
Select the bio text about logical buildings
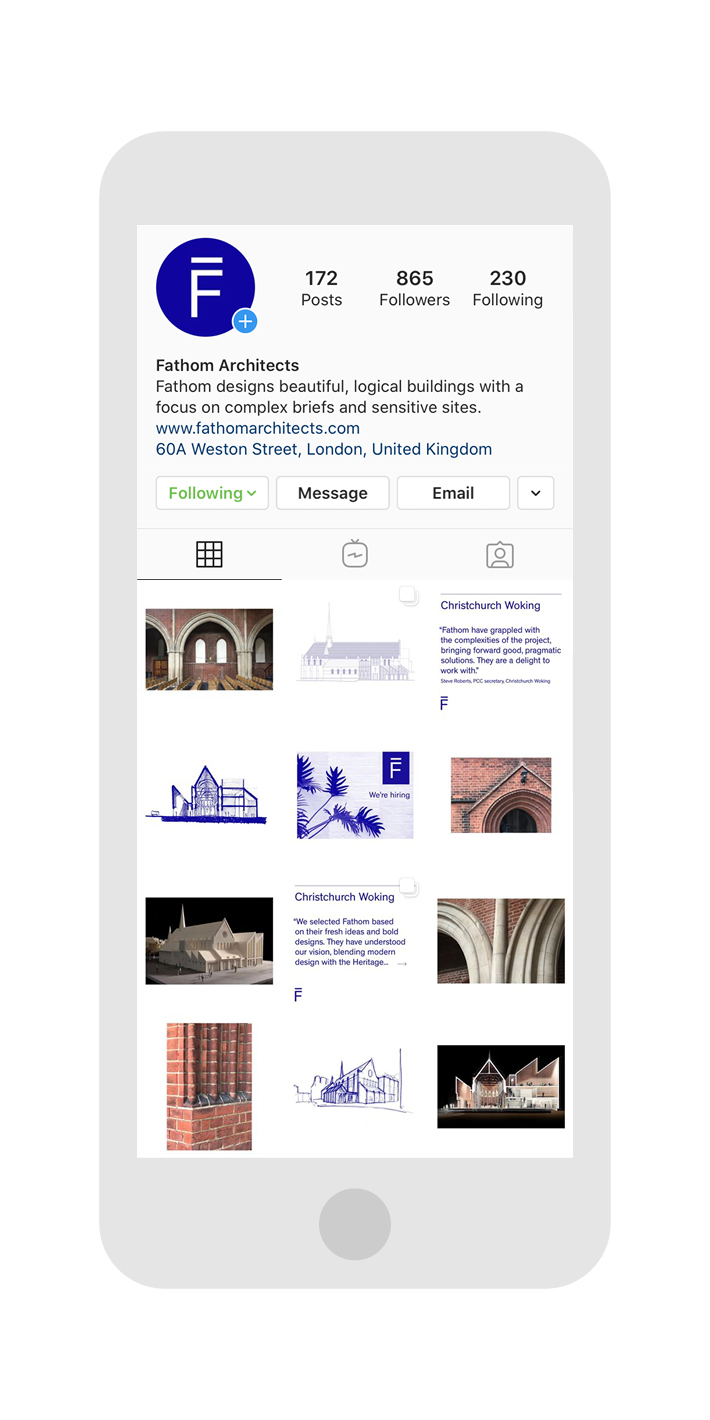point(340,397)
